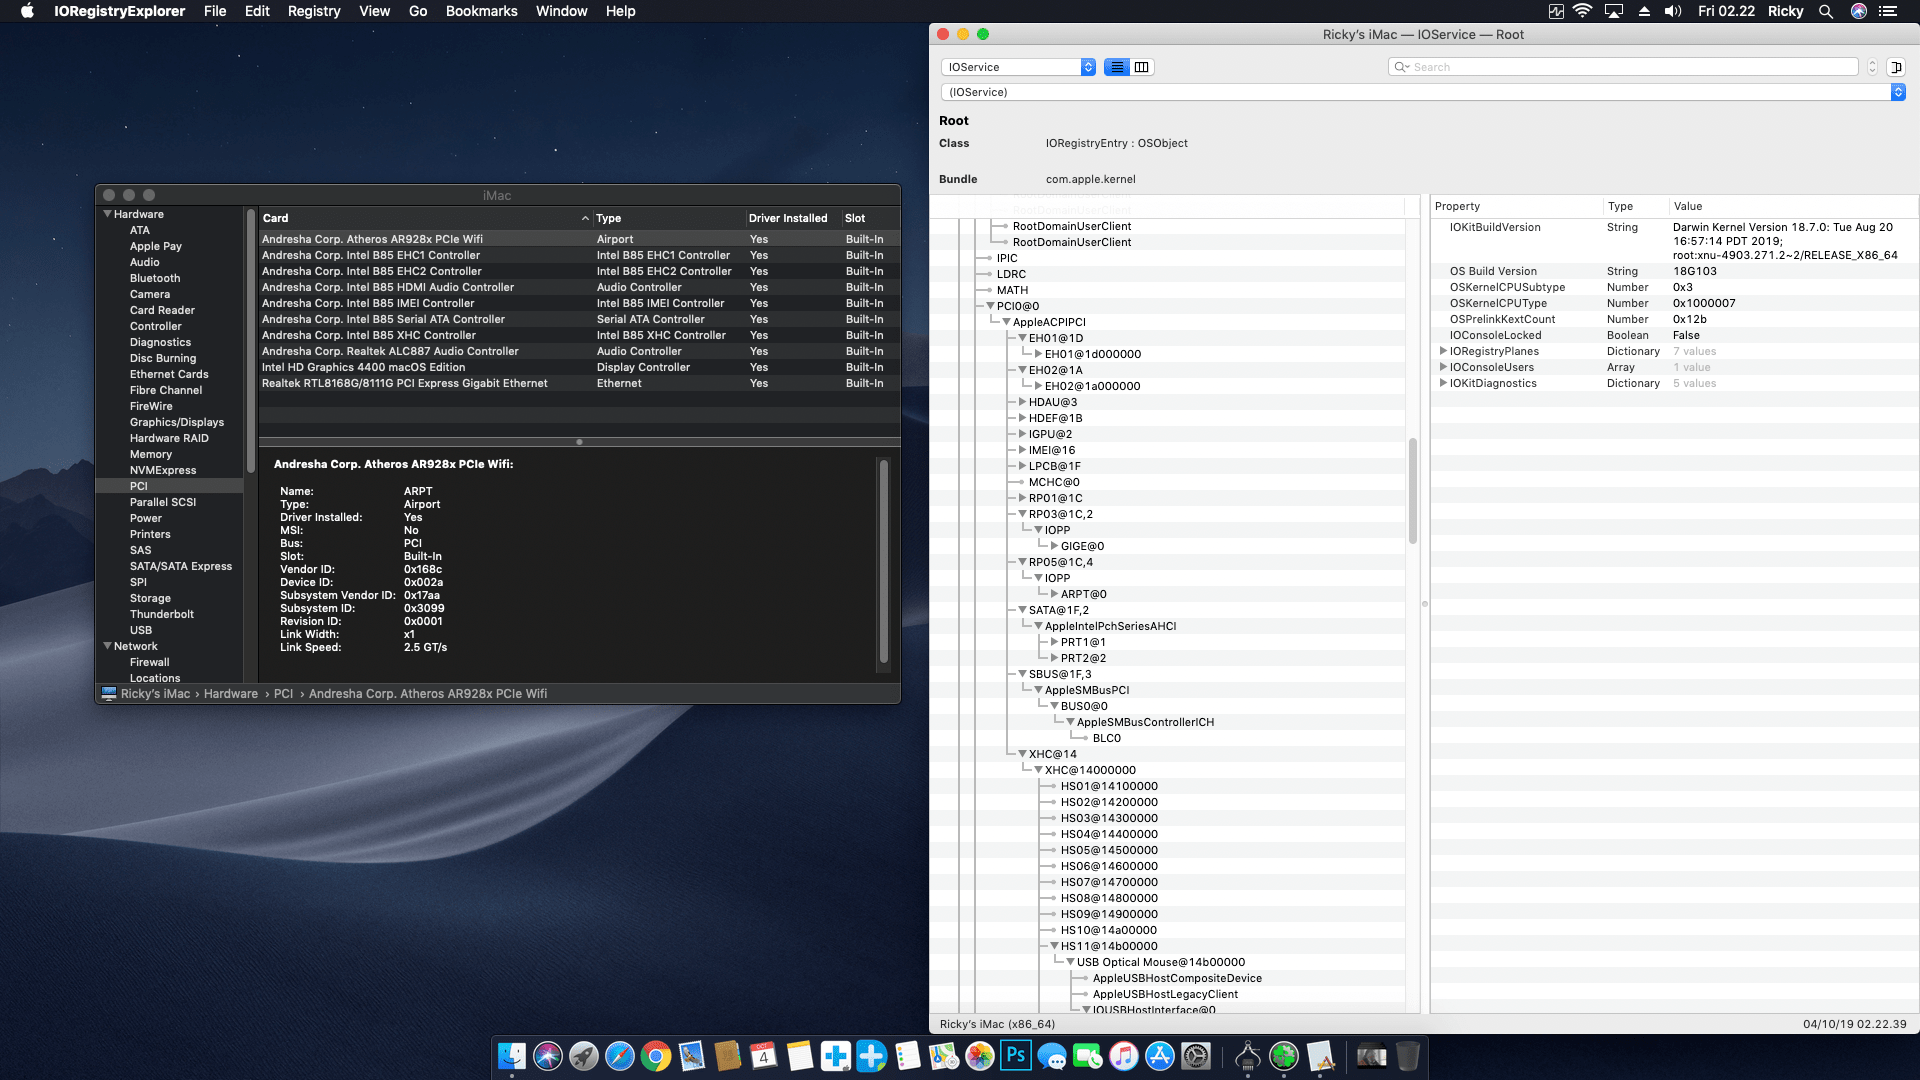Viewport: 1920px width, 1080px height.
Task: Collapse the XHC@14 tree node
Action: click(1022, 754)
